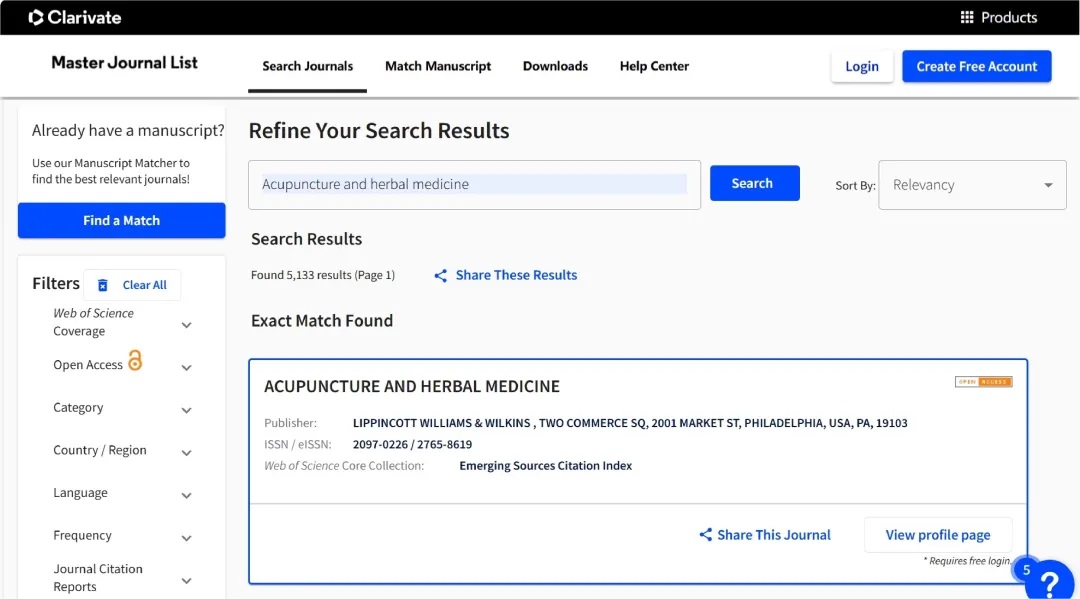
Task: Click the Clarivate logo
Action: coord(75,17)
